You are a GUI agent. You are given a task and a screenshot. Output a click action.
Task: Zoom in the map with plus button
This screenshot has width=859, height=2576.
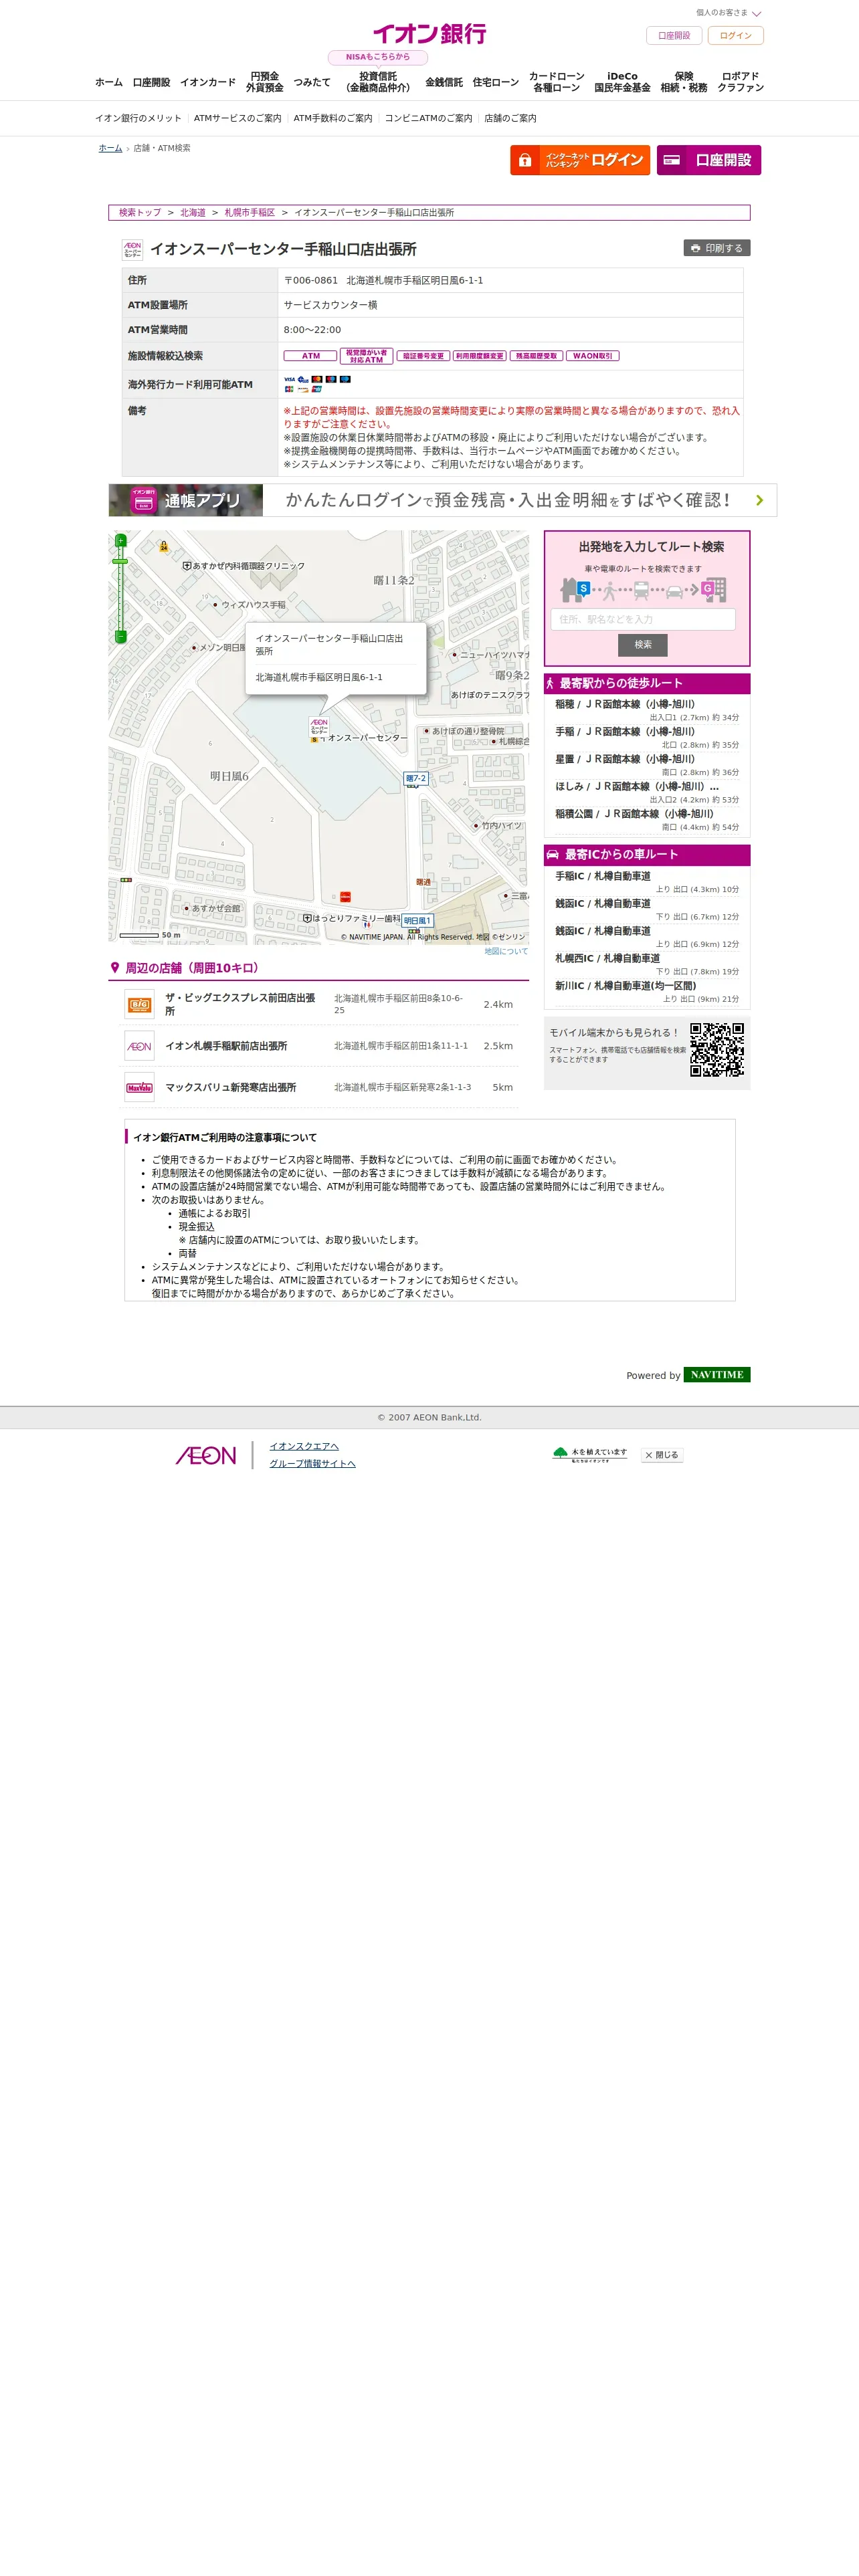tap(120, 541)
